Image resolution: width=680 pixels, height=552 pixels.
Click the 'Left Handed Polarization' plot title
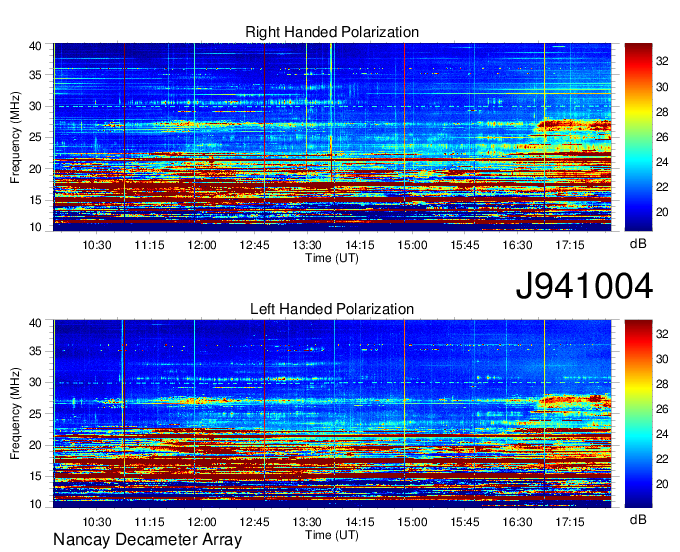[x=332, y=309]
